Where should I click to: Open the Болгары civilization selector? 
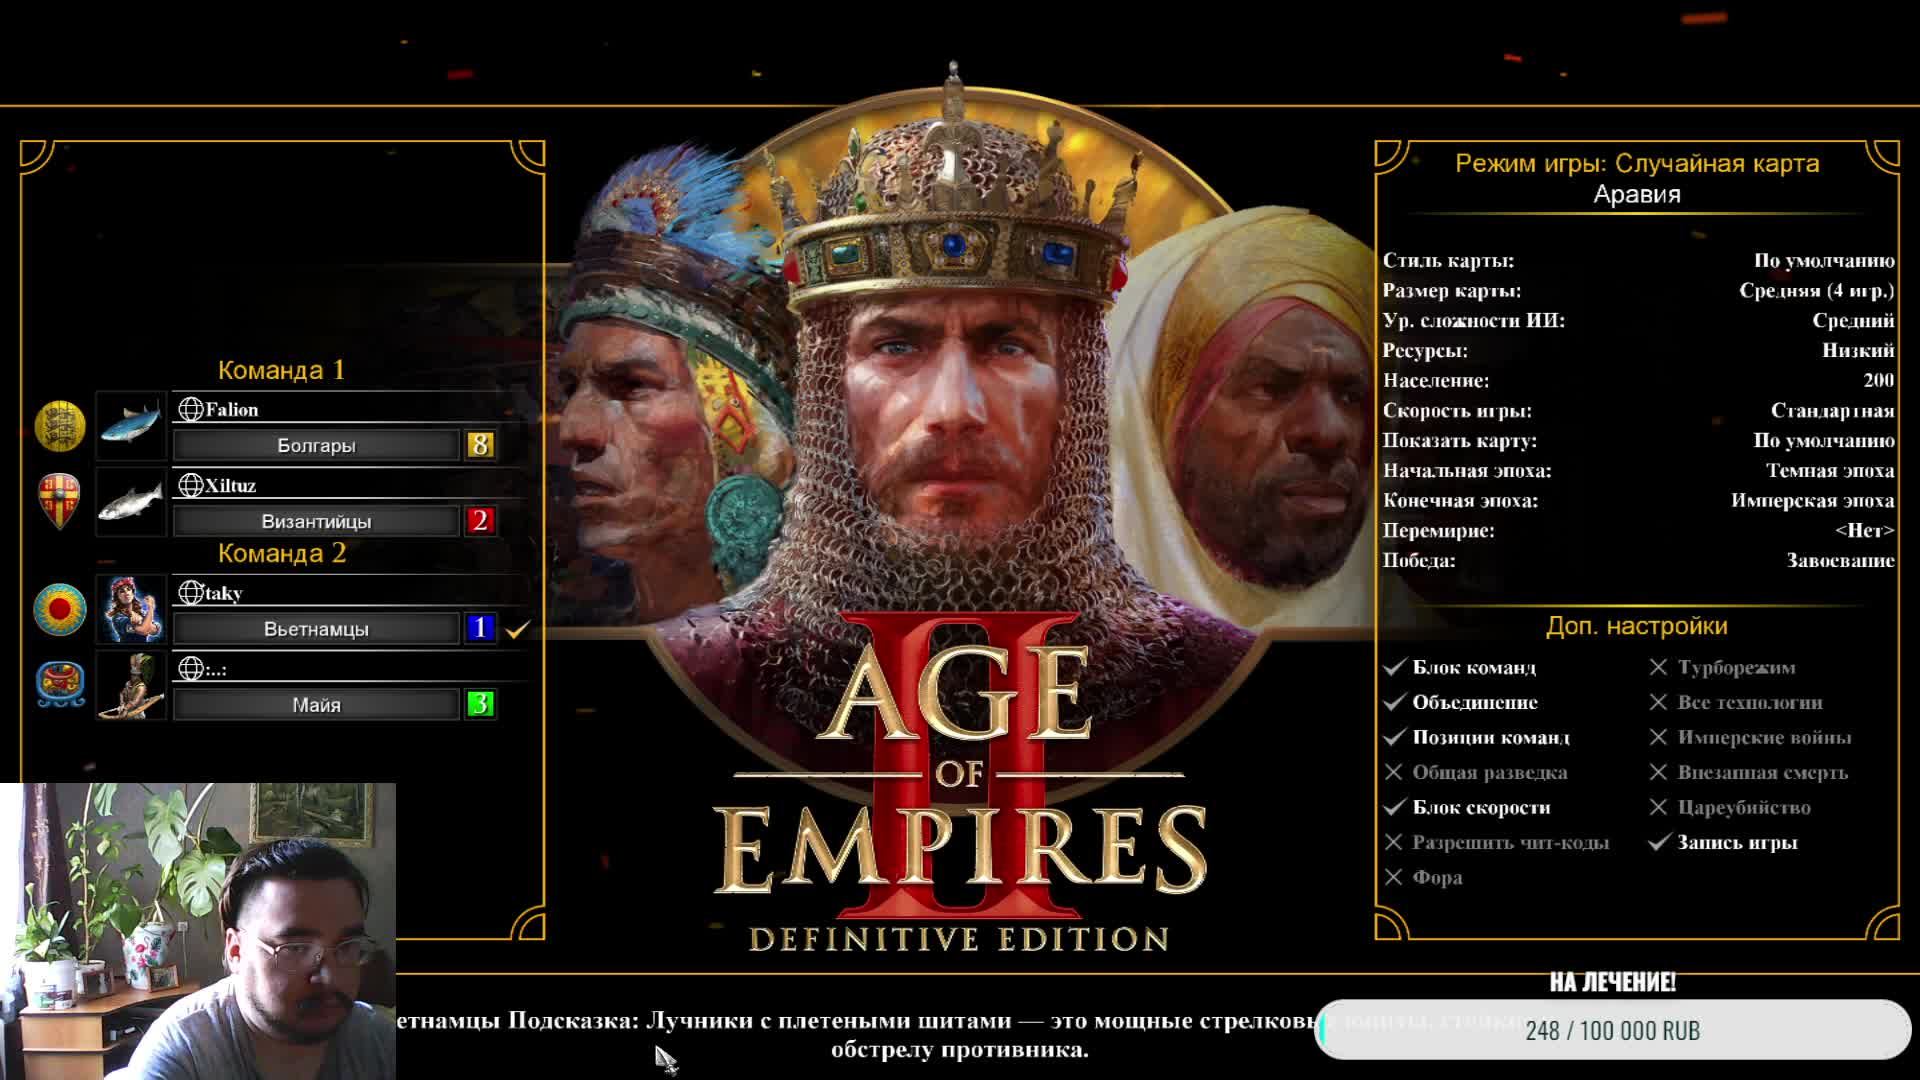coord(316,445)
